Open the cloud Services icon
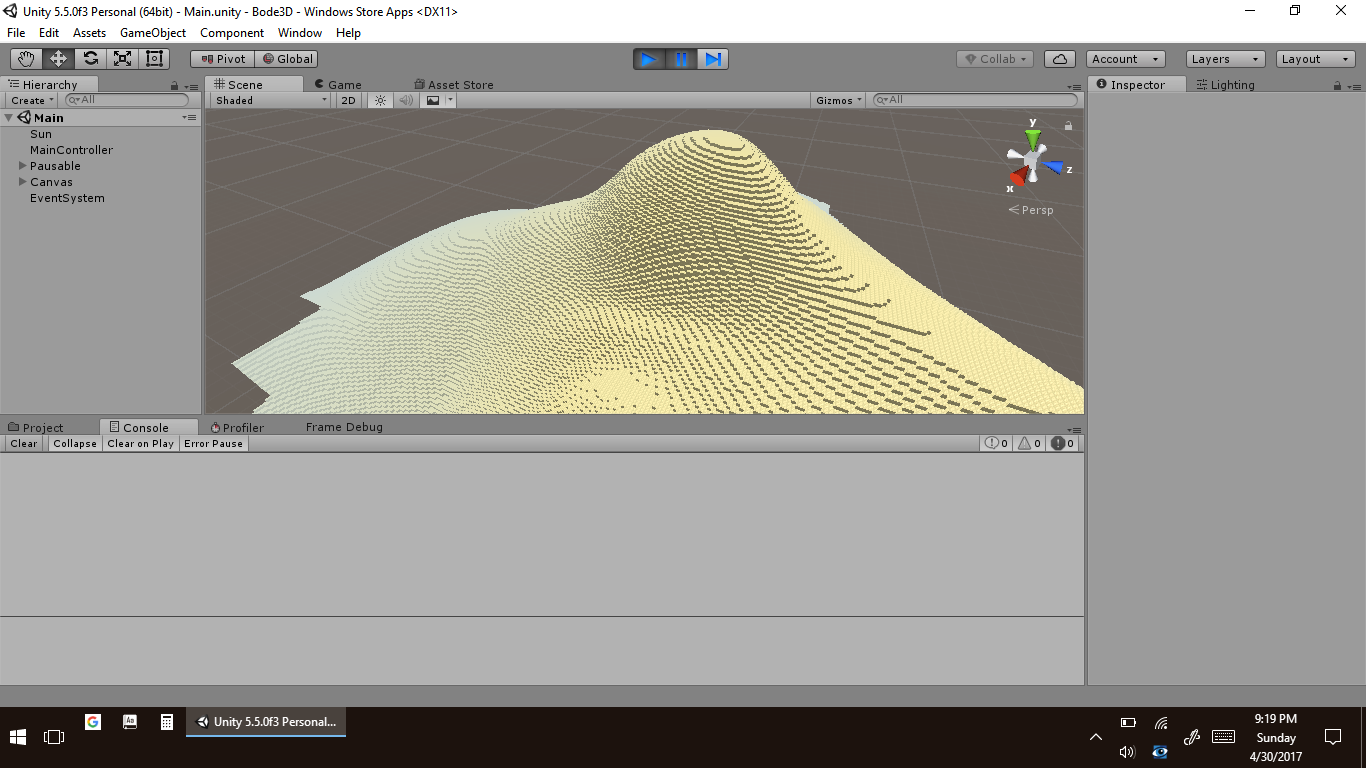This screenshot has width=1366, height=768. [1060, 59]
